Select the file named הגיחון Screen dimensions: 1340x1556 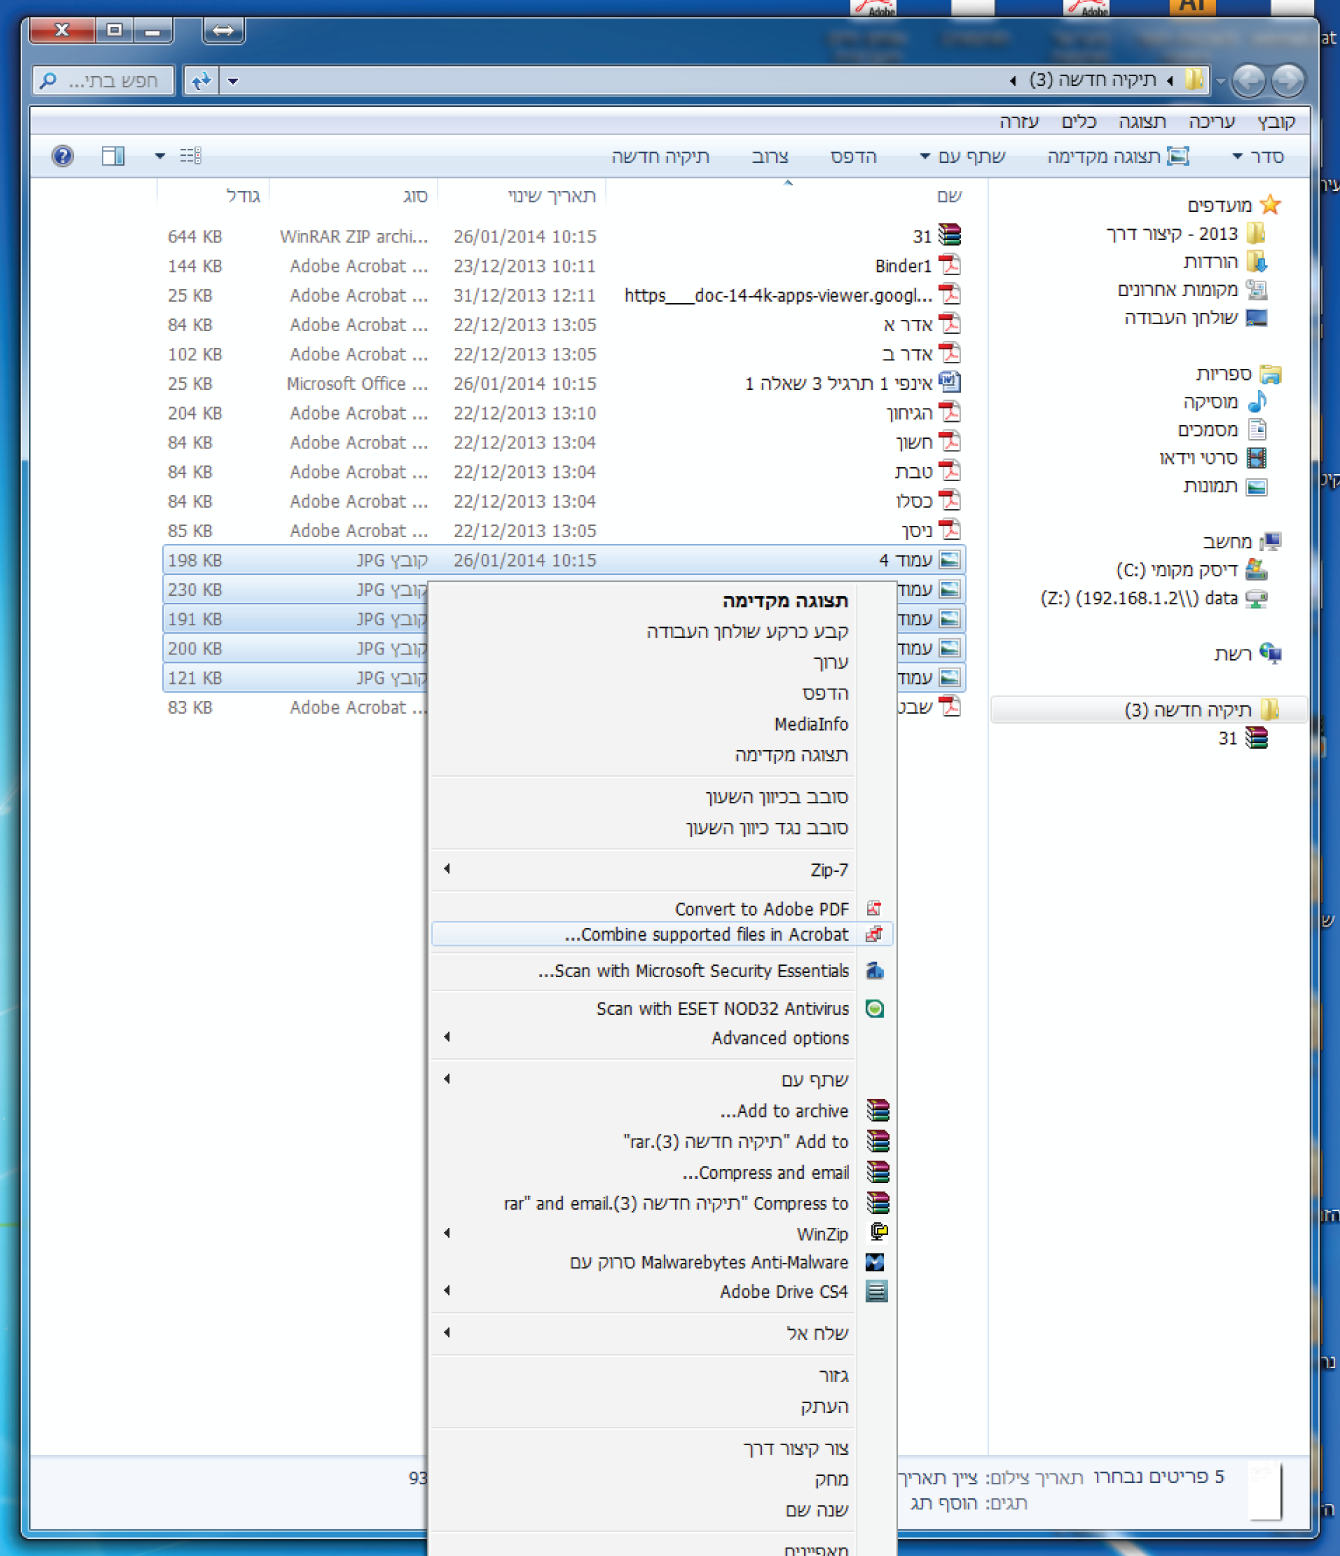pyautogui.click(x=909, y=413)
